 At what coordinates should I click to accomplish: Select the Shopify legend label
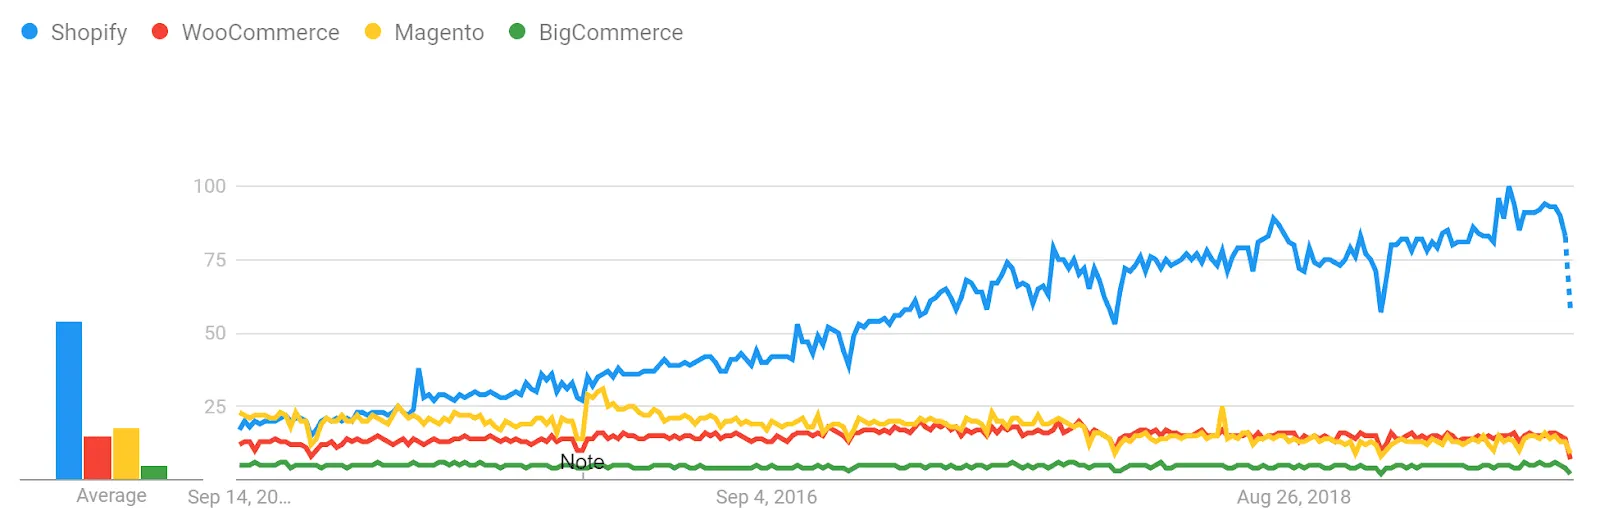coord(89,33)
